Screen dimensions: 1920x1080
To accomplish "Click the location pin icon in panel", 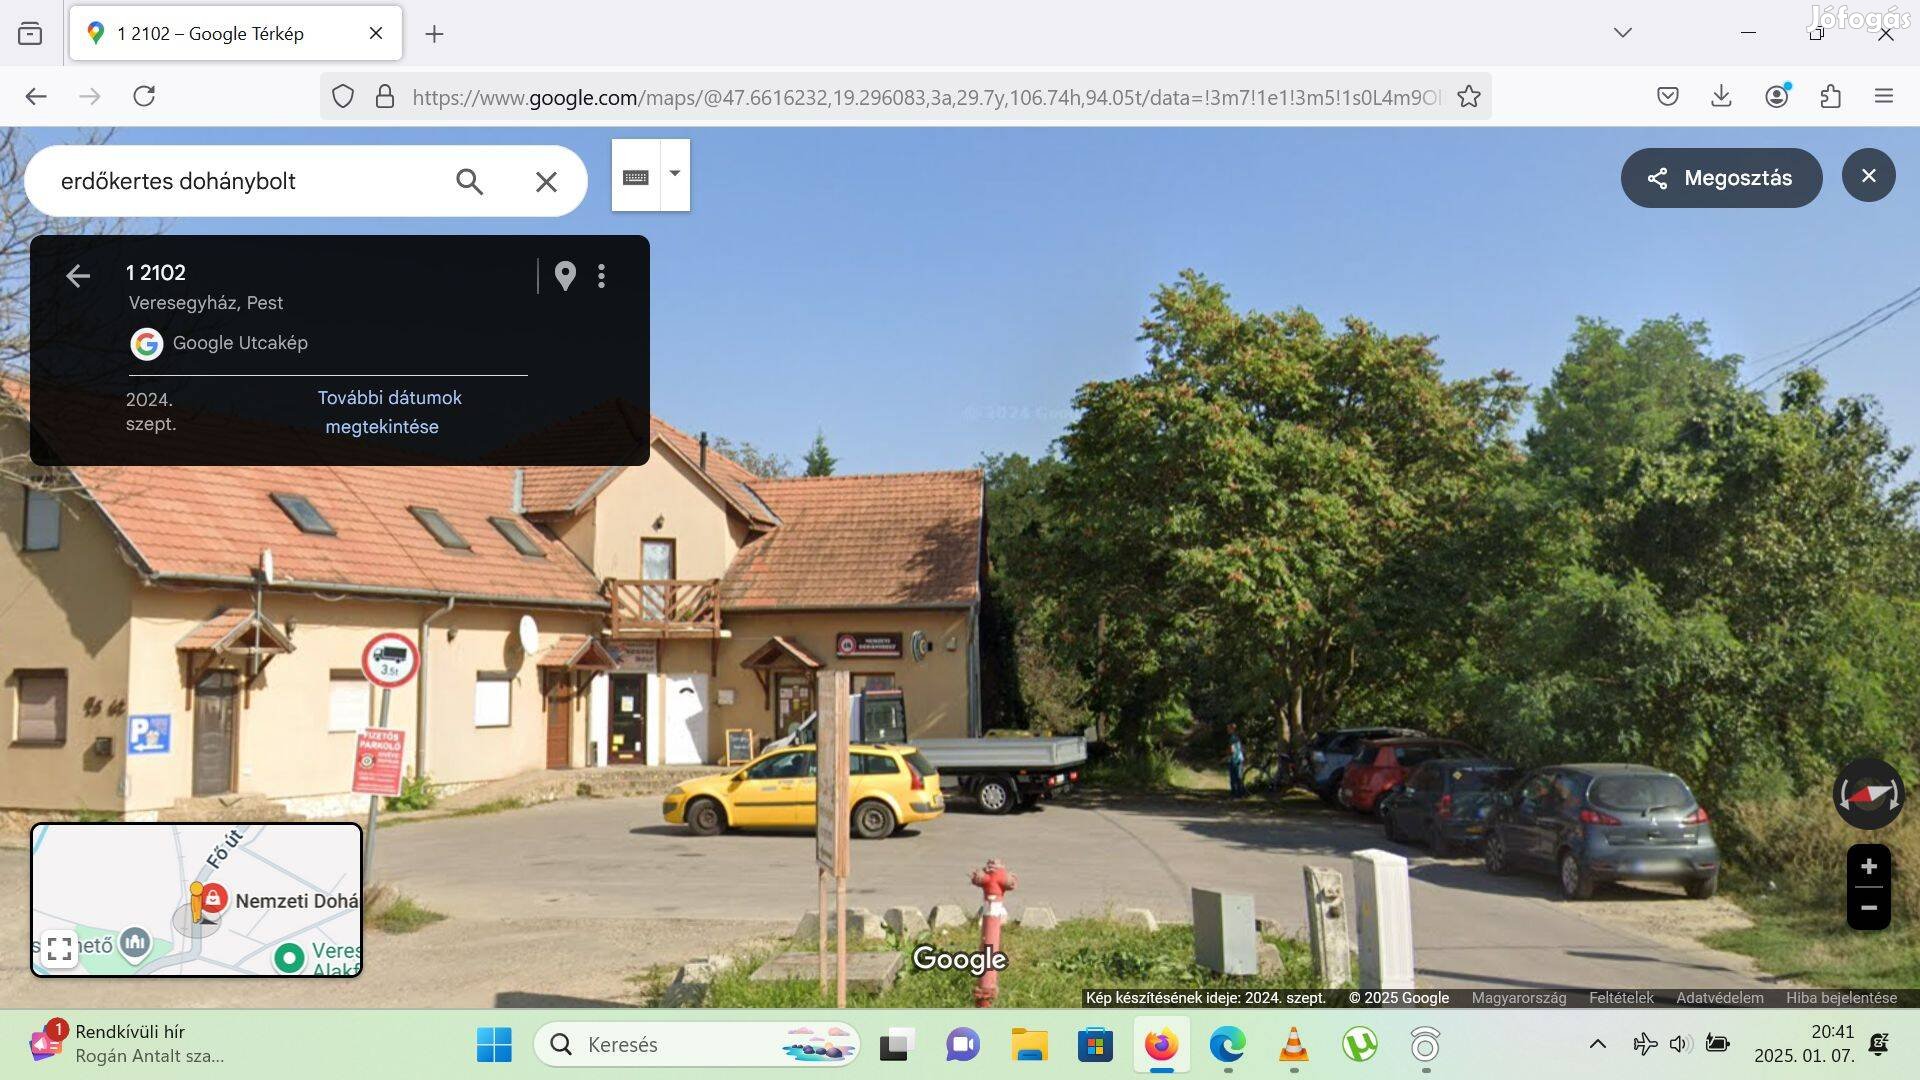I will pos(565,276).
